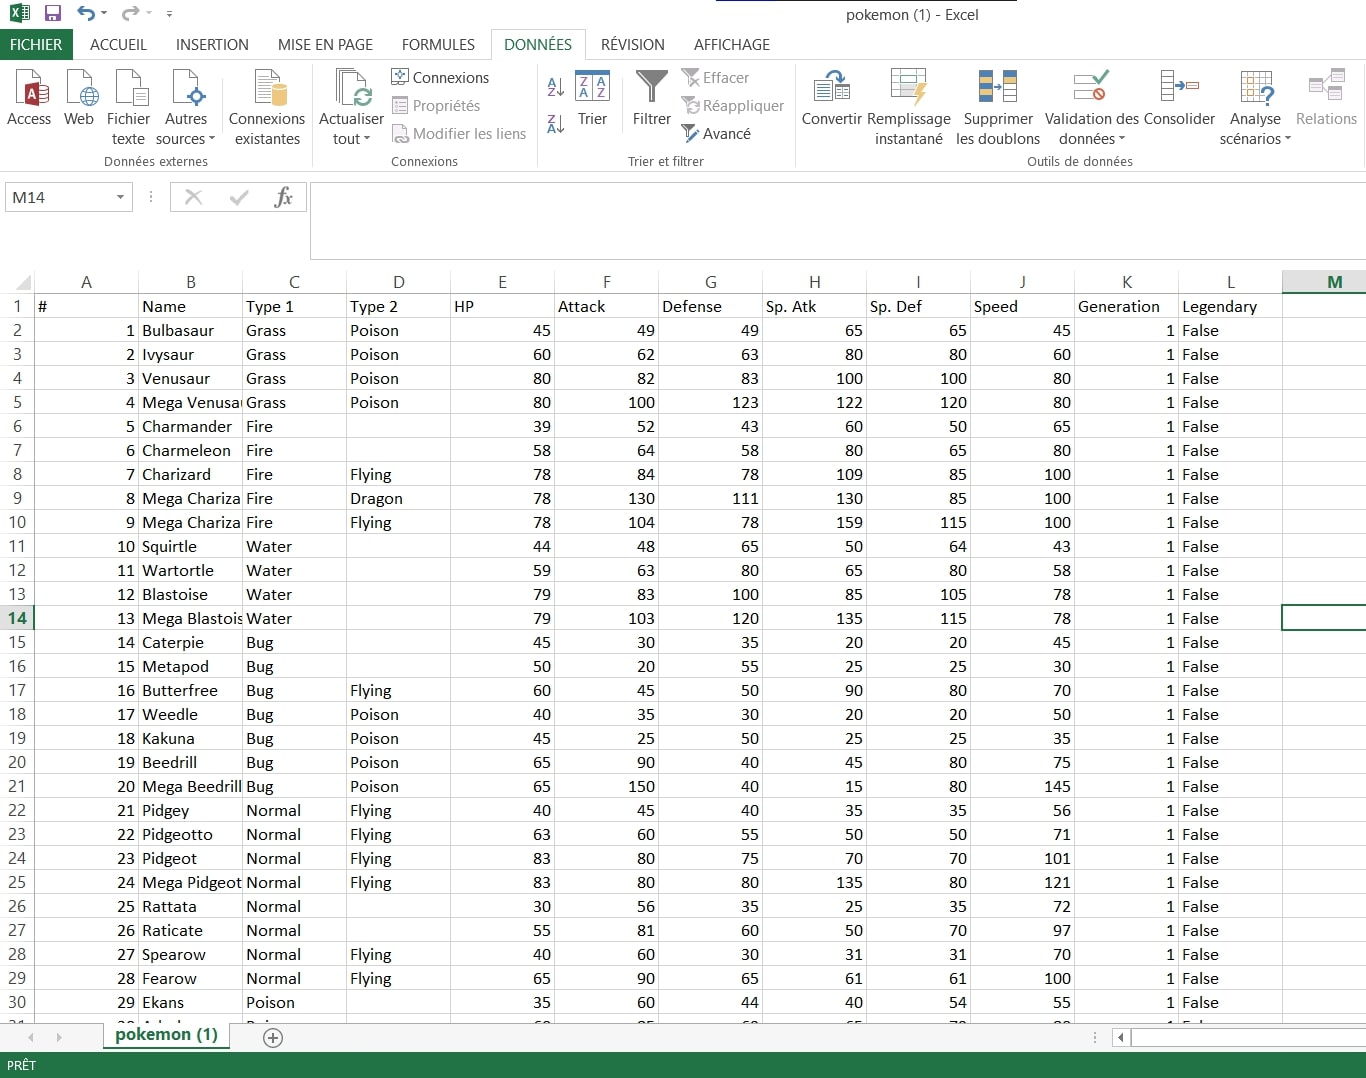Click the horizontal scrollbar left arrow

1121,1037
